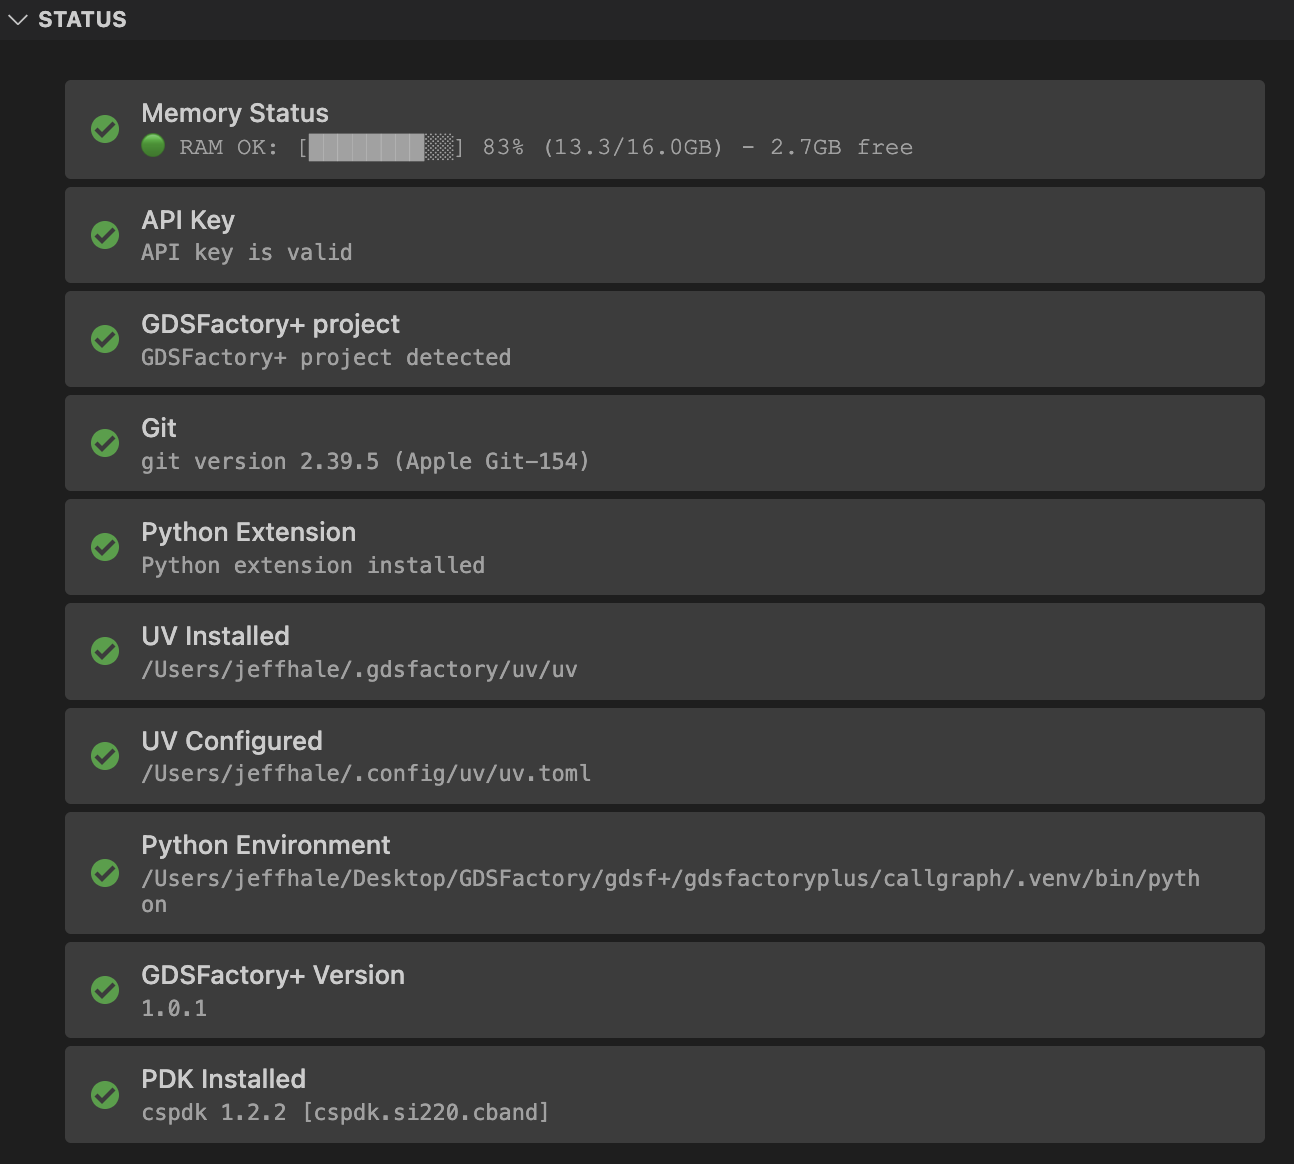Click the Python Environment check icon
This screenshot has height=1164, width=1294.
[105, 873]
